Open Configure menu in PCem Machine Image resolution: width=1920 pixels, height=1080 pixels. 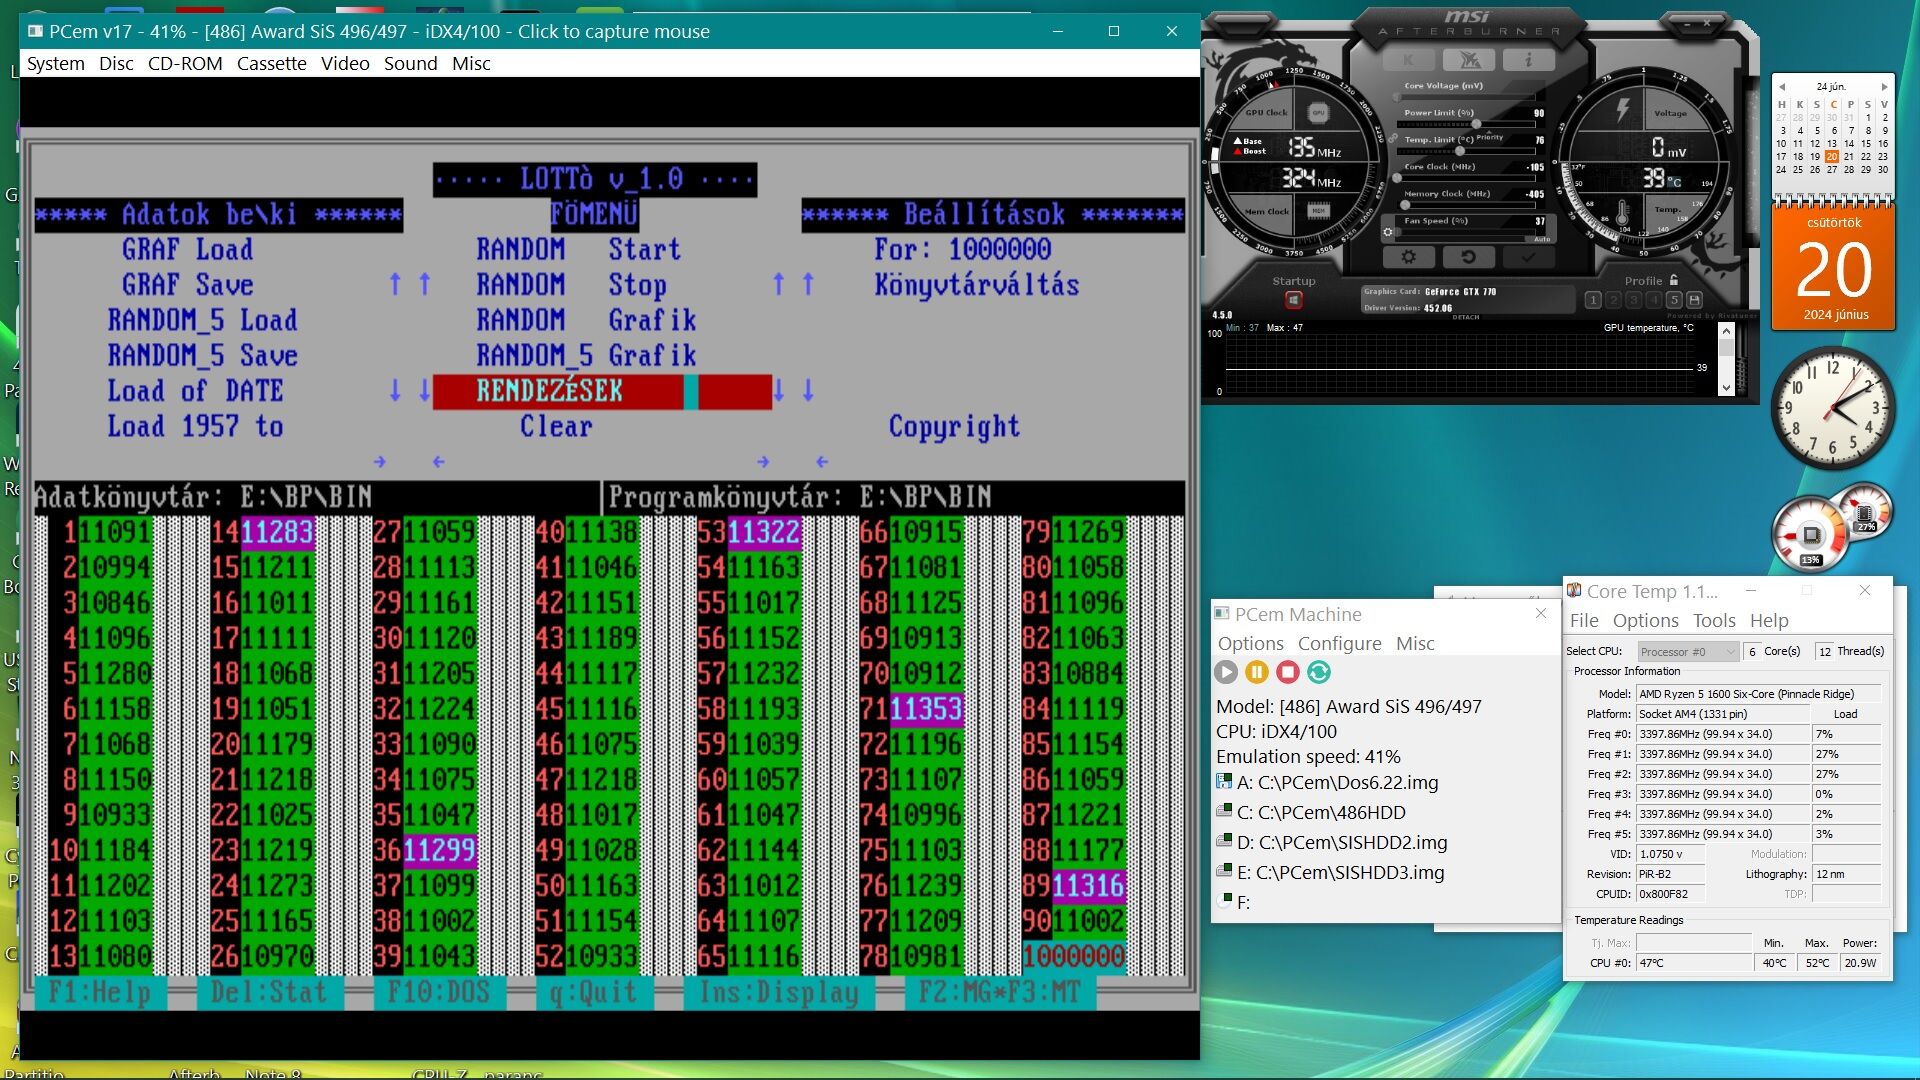[x=1339, y=643]
